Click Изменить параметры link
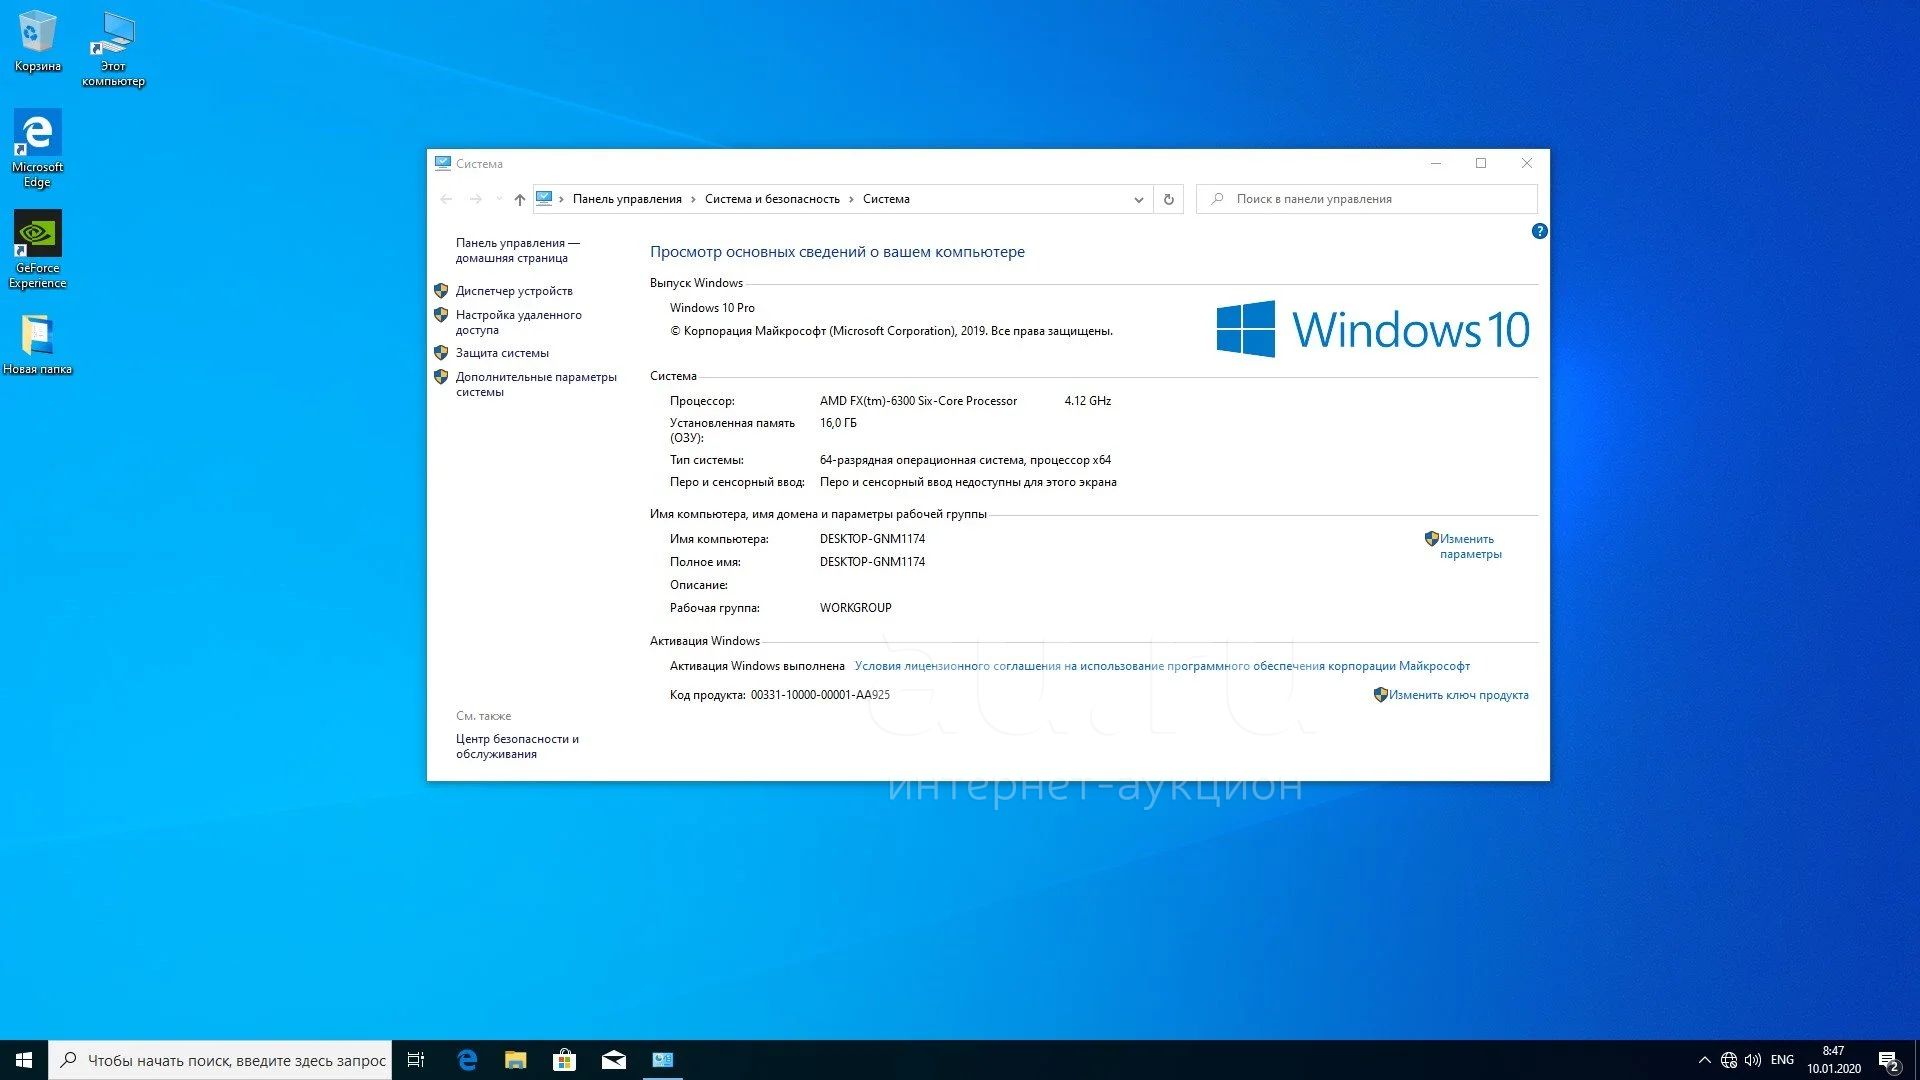 1470,546
